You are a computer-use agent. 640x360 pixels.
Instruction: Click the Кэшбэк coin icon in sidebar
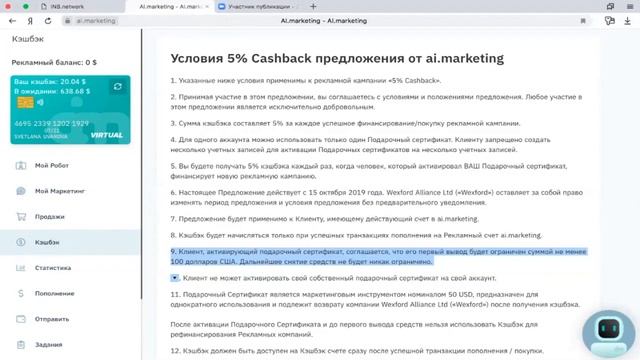21,242
